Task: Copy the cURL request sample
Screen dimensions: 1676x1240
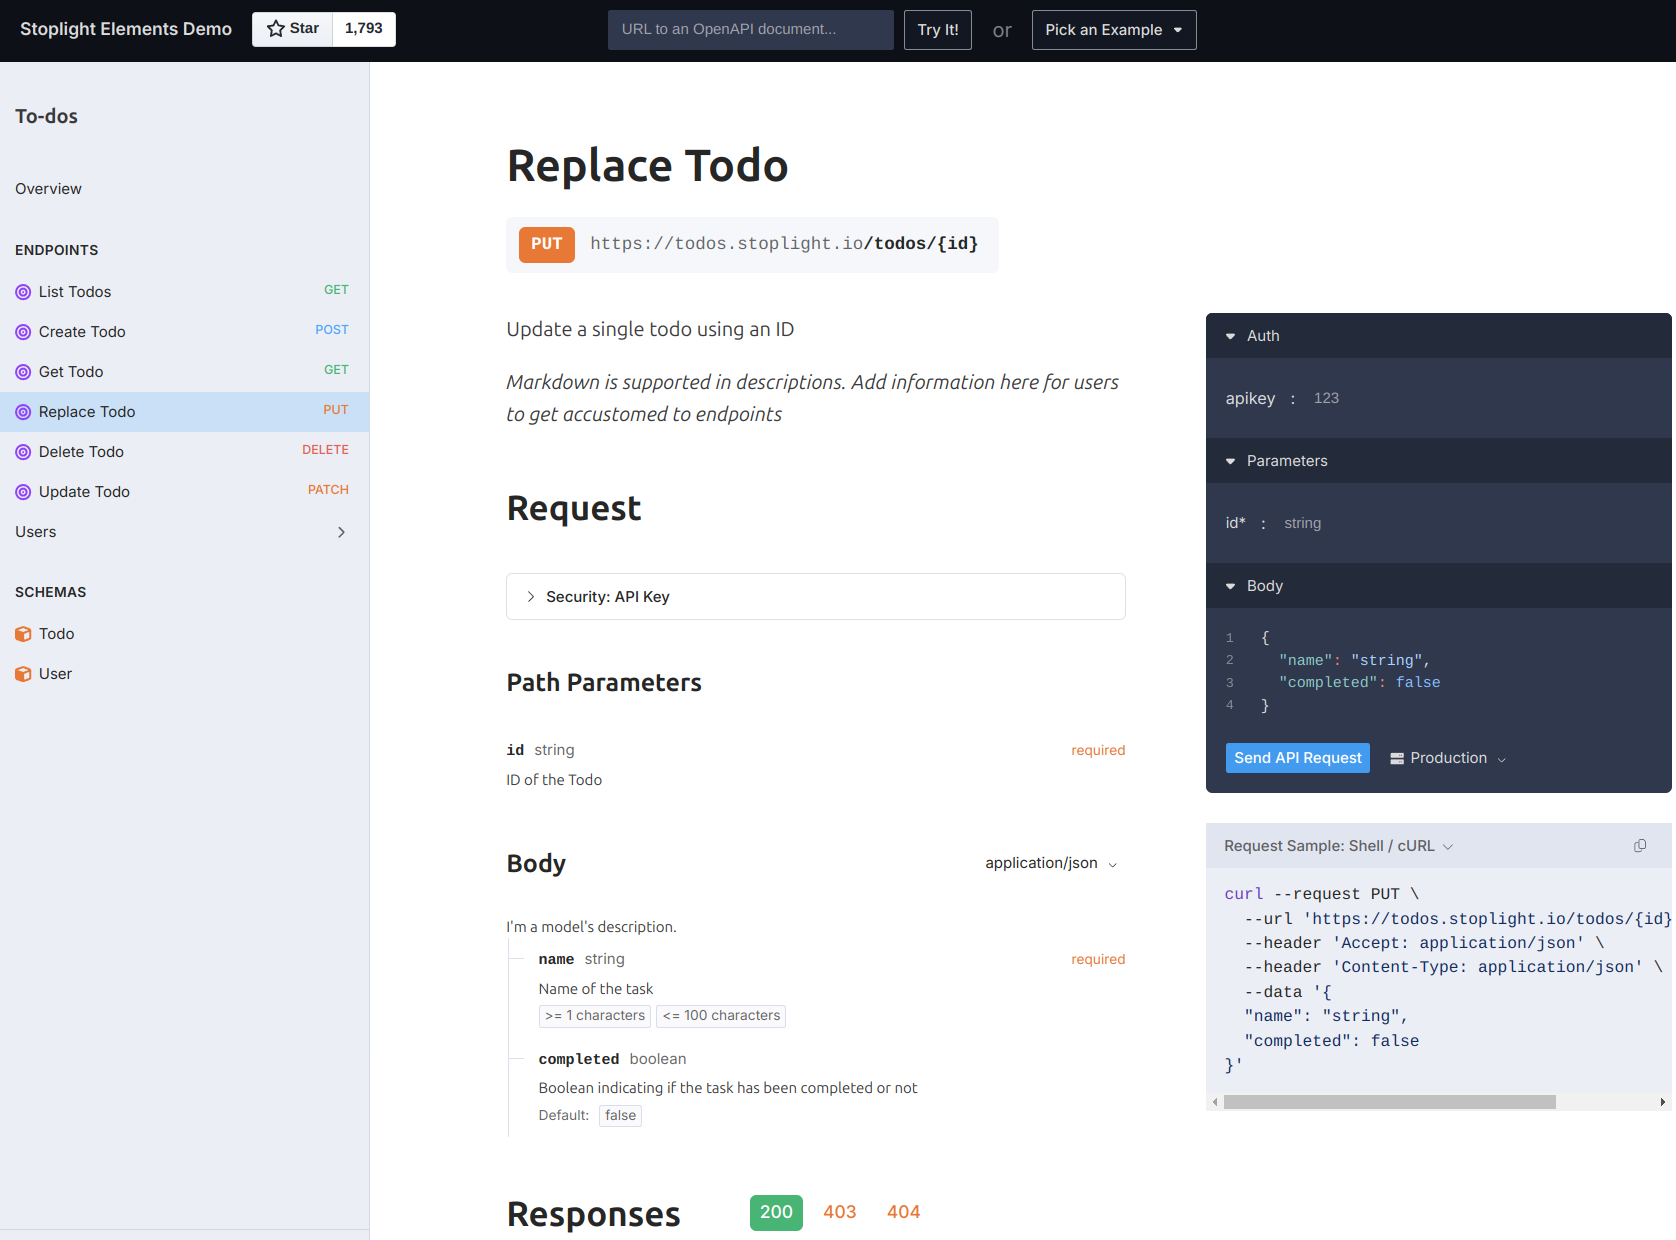Action: tap(1640, 846)
